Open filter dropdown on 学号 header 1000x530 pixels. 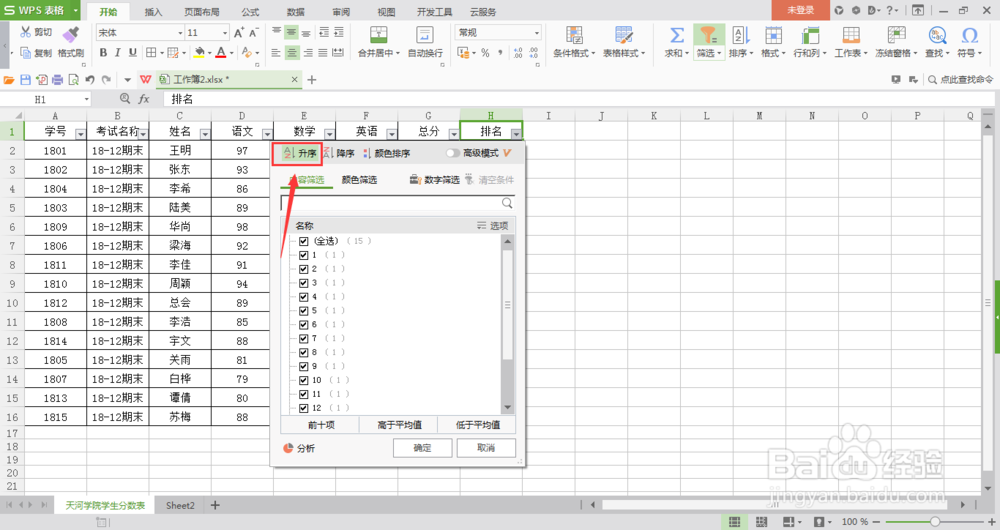click(x=80, y=134)
